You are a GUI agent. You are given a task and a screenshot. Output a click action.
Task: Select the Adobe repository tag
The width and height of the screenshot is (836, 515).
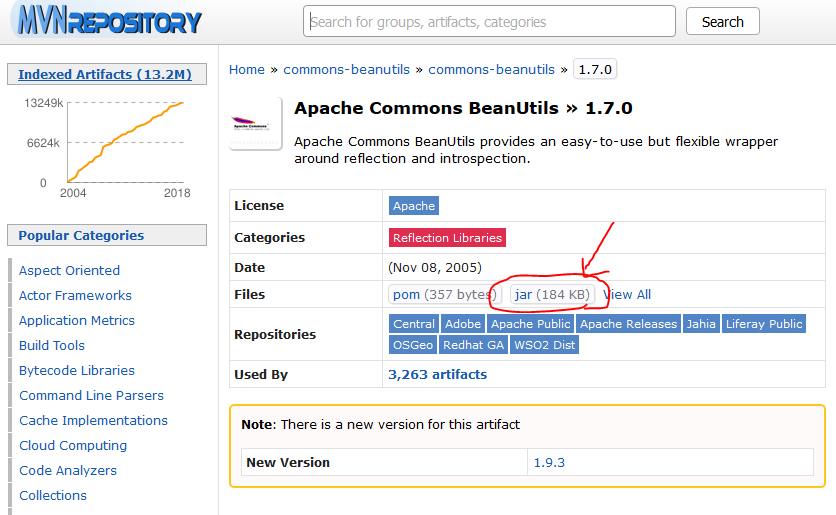tap(463, 324)
